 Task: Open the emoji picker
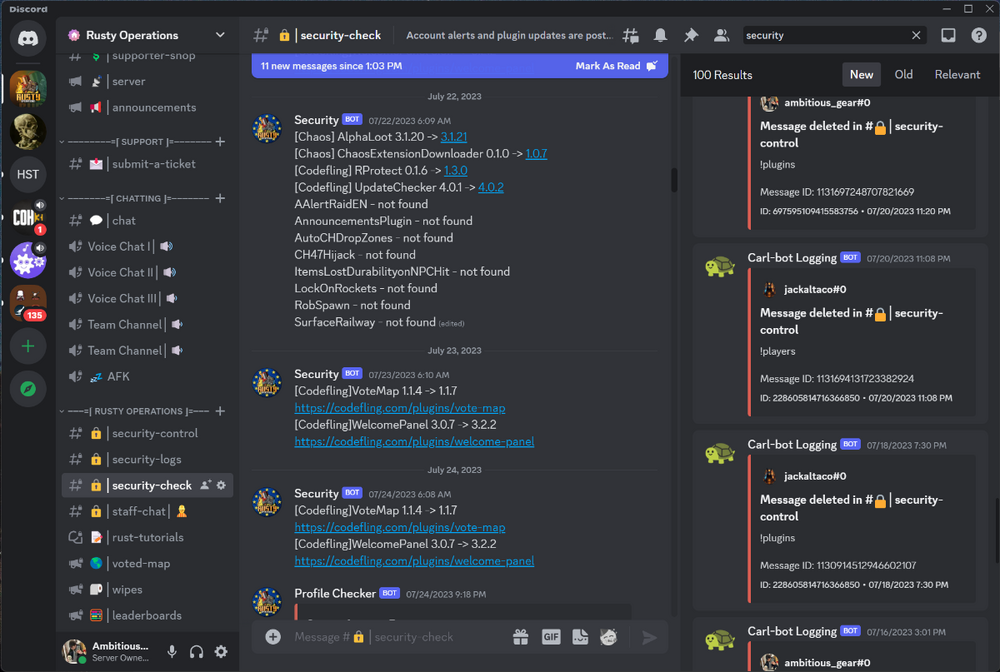[x=609, y=636]
